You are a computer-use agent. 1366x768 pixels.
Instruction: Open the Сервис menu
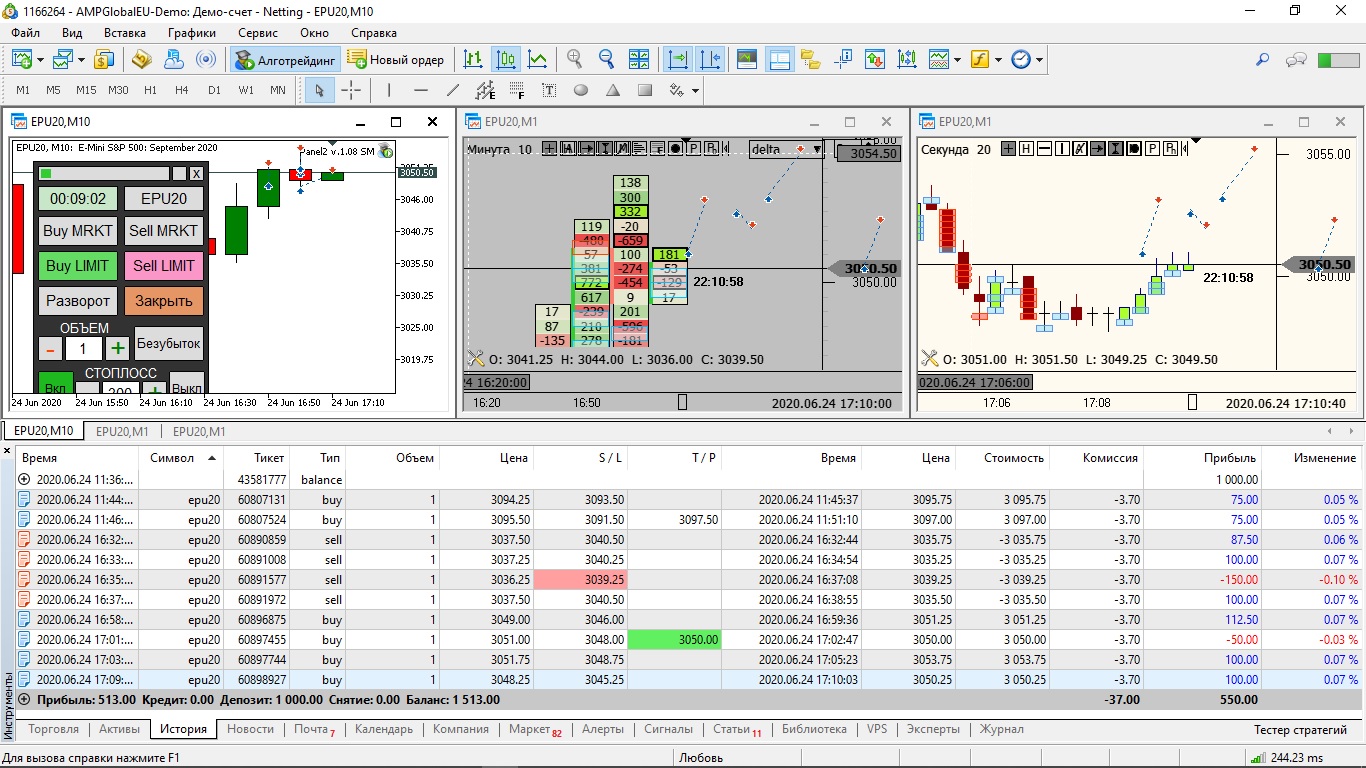click(x=258, y=33)
